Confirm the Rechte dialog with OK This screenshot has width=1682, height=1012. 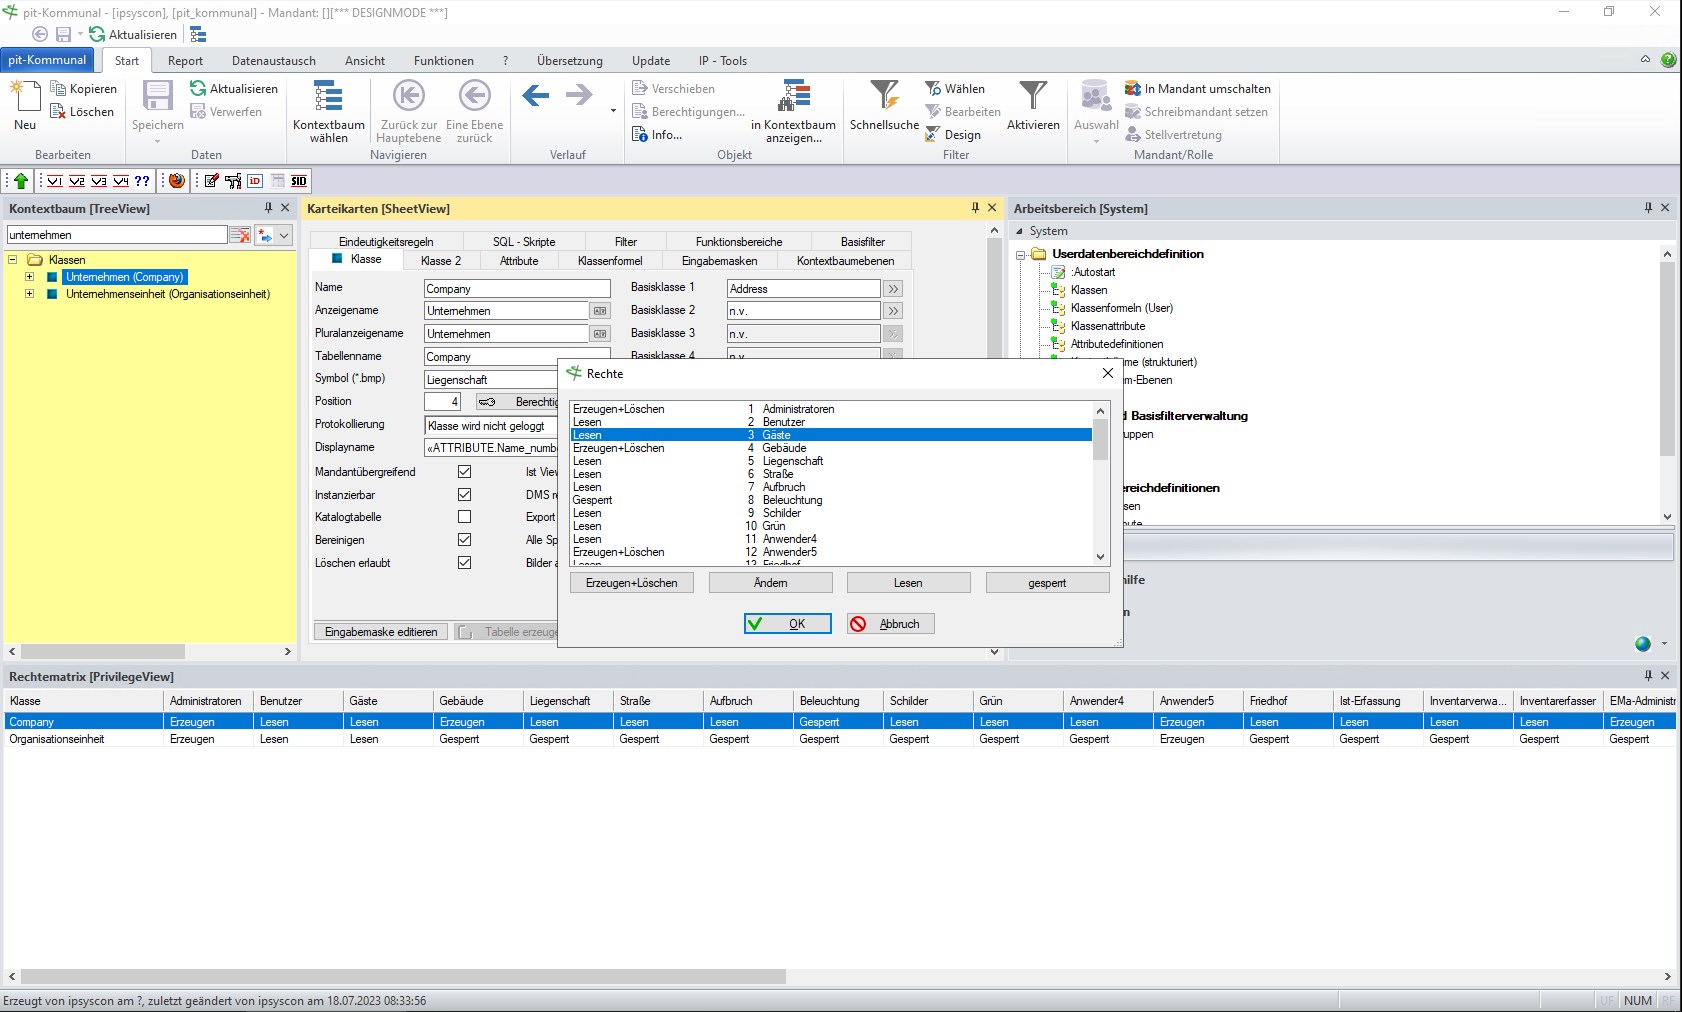tap(787, 624)
